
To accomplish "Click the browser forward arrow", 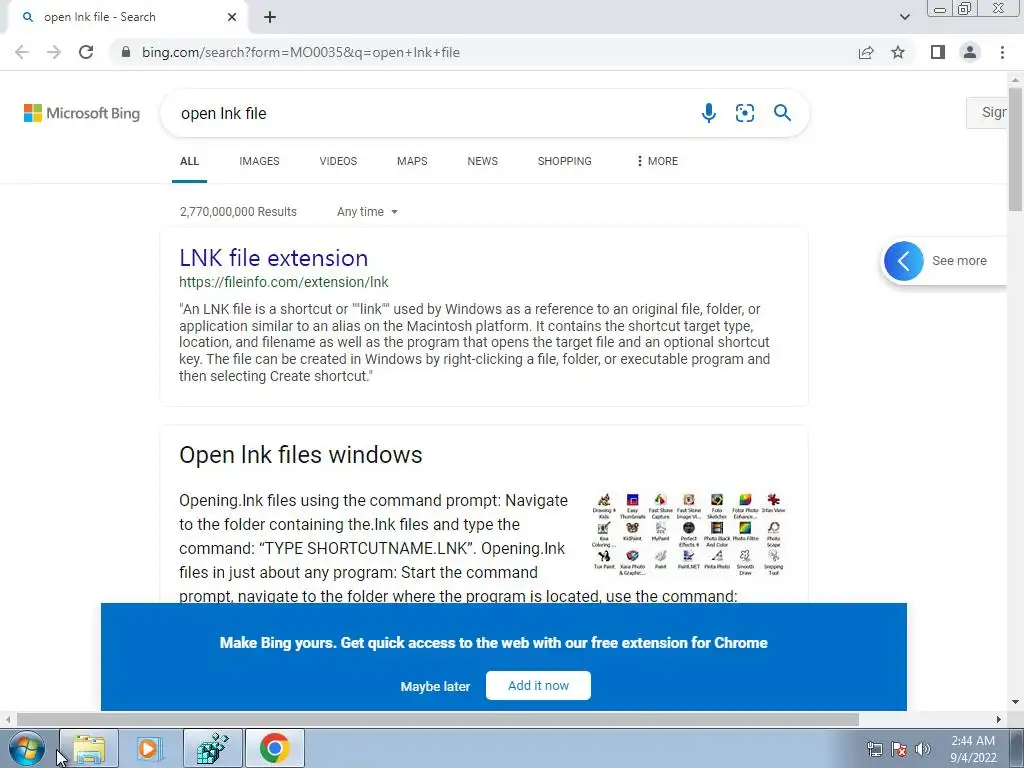I will pos(54,52).
